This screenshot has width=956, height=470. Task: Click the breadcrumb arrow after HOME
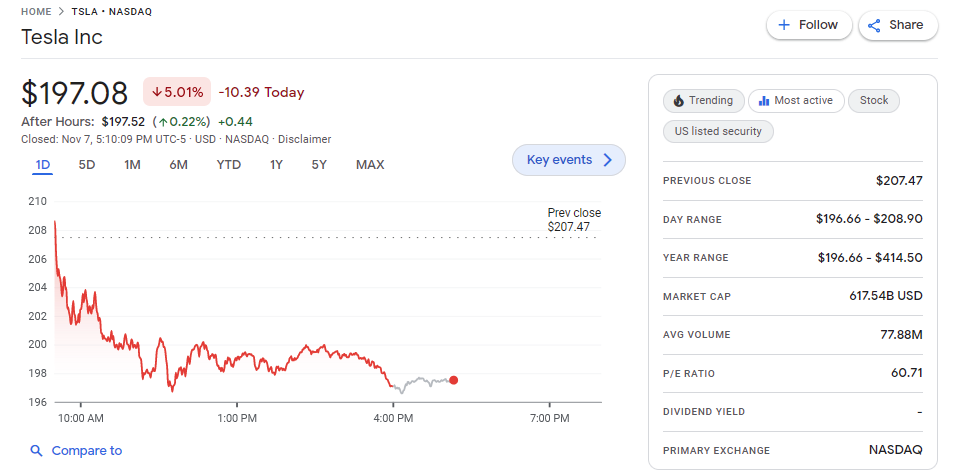pyautogui.click(x=60, y=12)
